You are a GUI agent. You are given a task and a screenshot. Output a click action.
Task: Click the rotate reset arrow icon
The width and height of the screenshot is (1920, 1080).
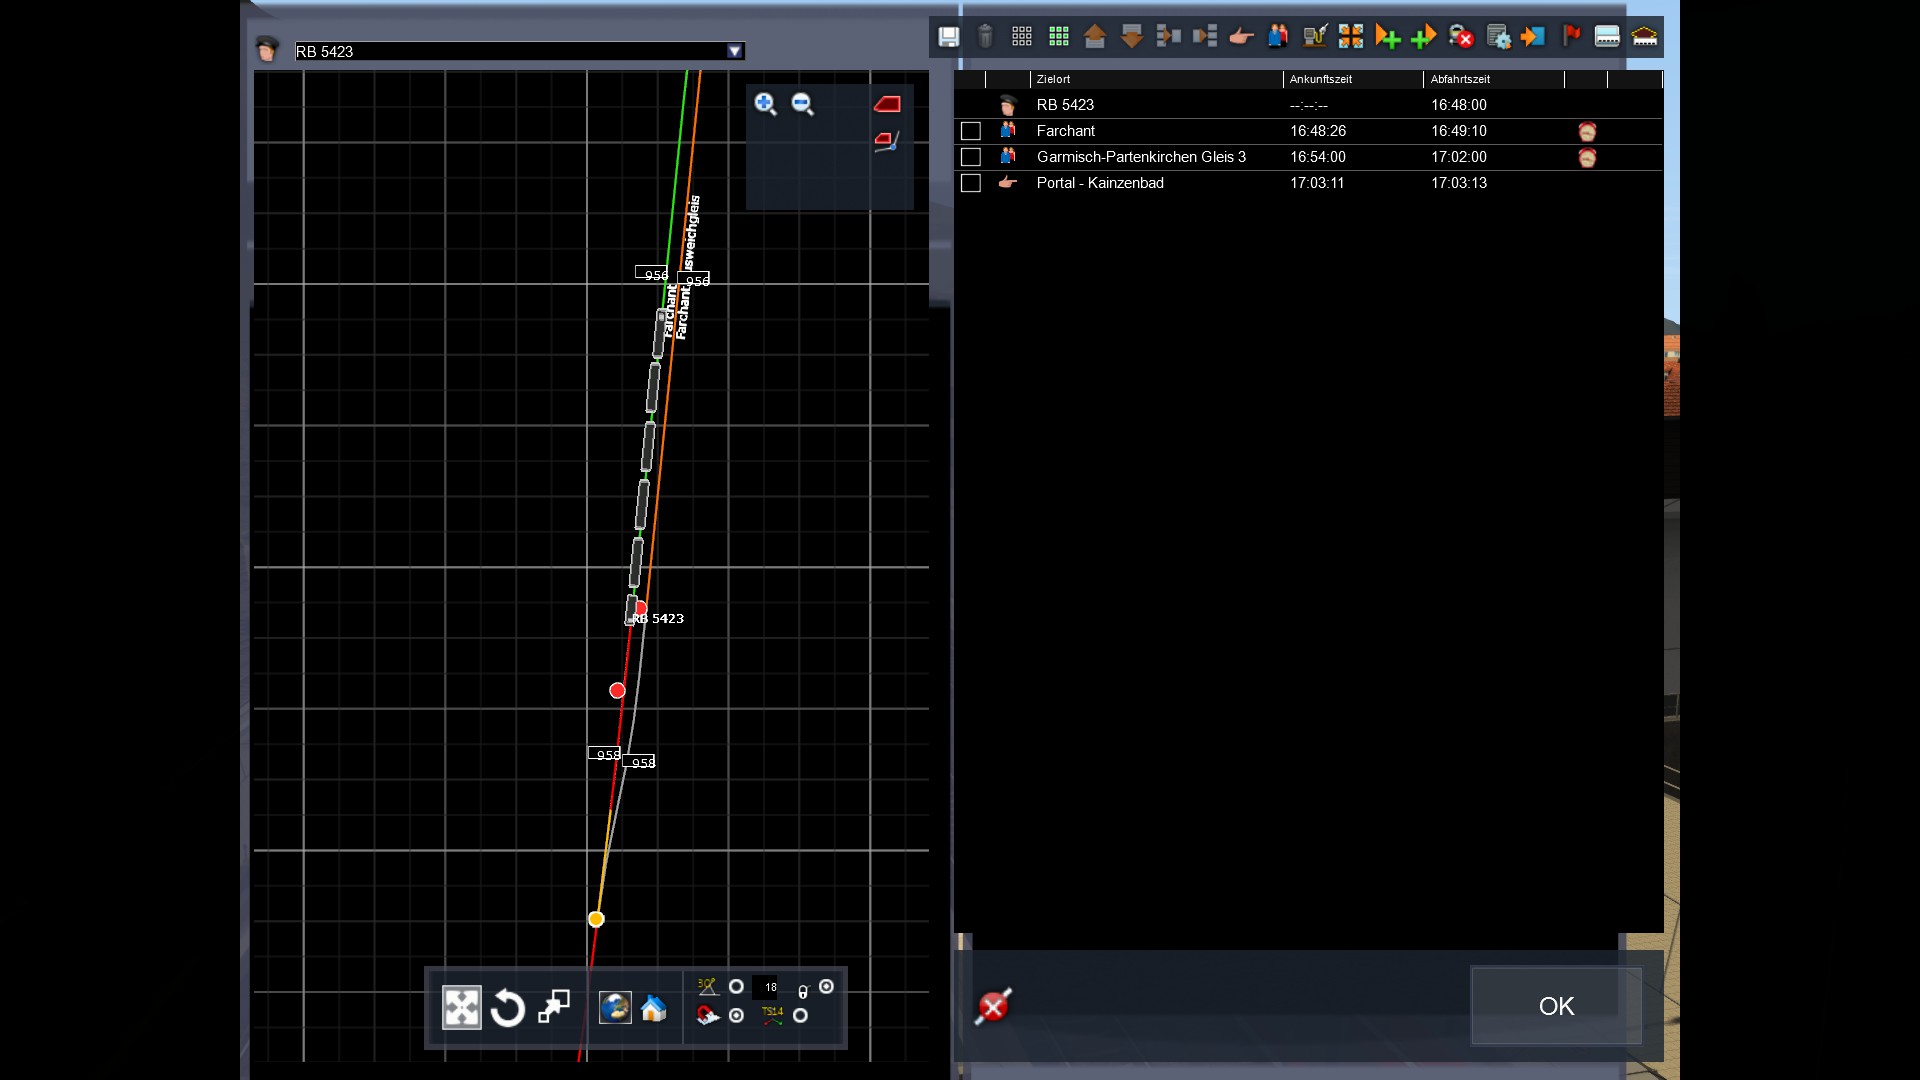click(507, 1008)
